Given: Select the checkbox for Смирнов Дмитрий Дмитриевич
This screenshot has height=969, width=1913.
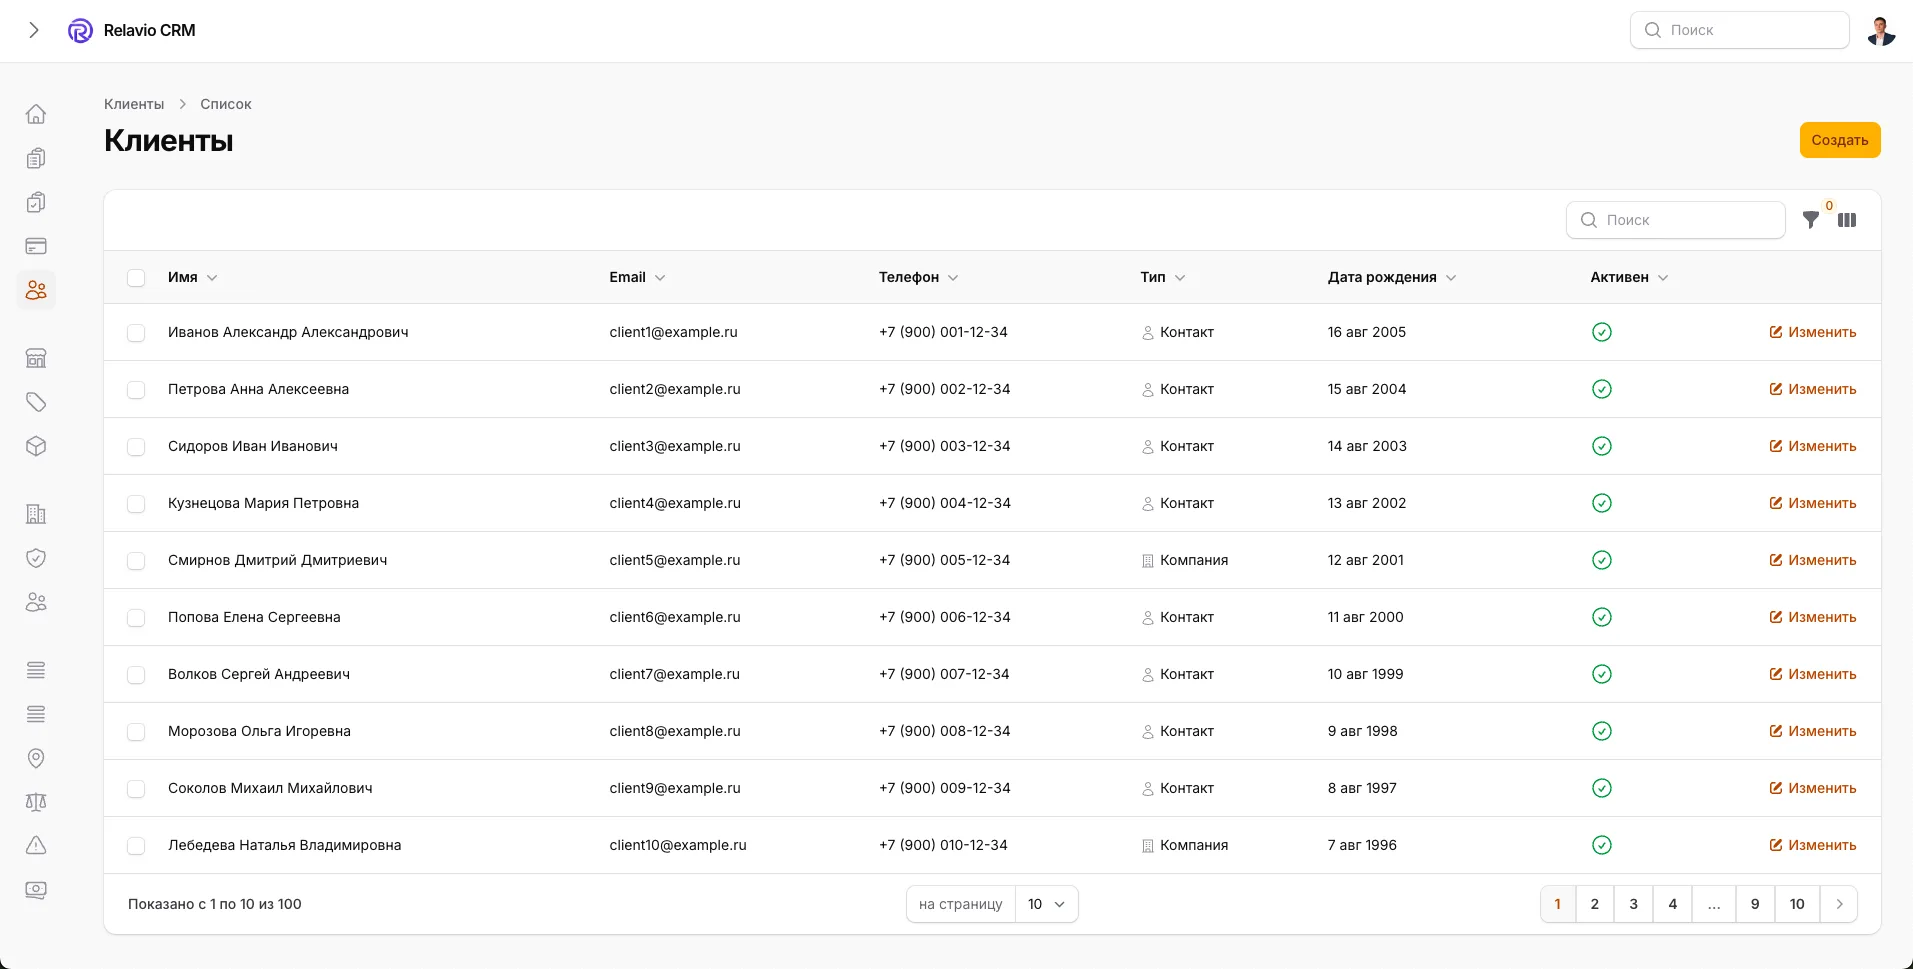Looking at the screenshot, I should [x=136, y=561].
